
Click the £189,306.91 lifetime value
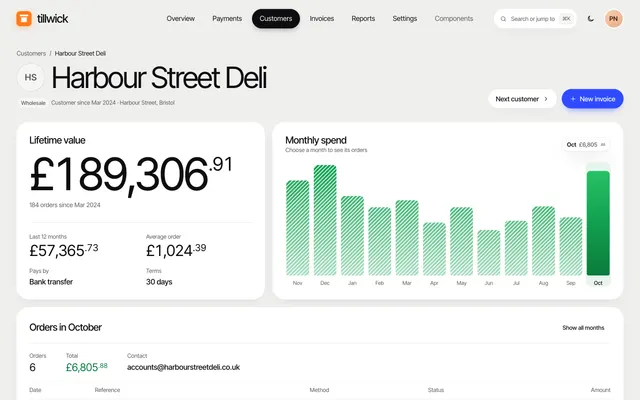pos(131,175)
